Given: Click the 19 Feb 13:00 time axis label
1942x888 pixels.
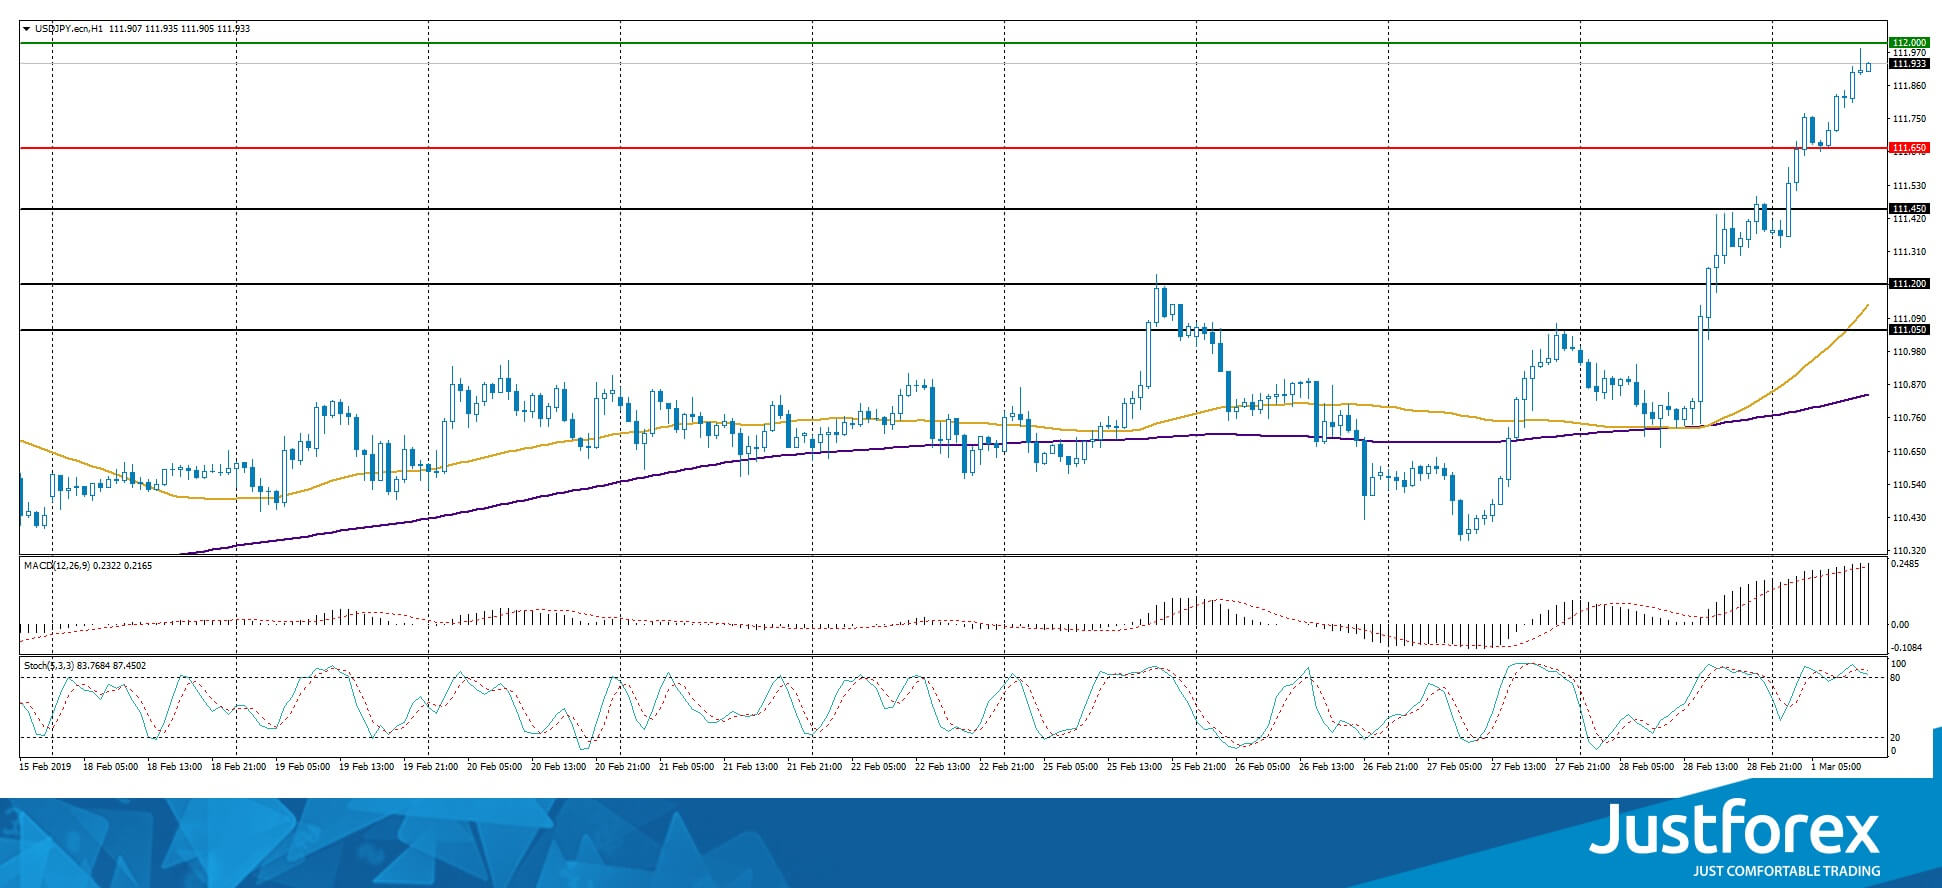Looking at the screenshot, I should point(366,767).
